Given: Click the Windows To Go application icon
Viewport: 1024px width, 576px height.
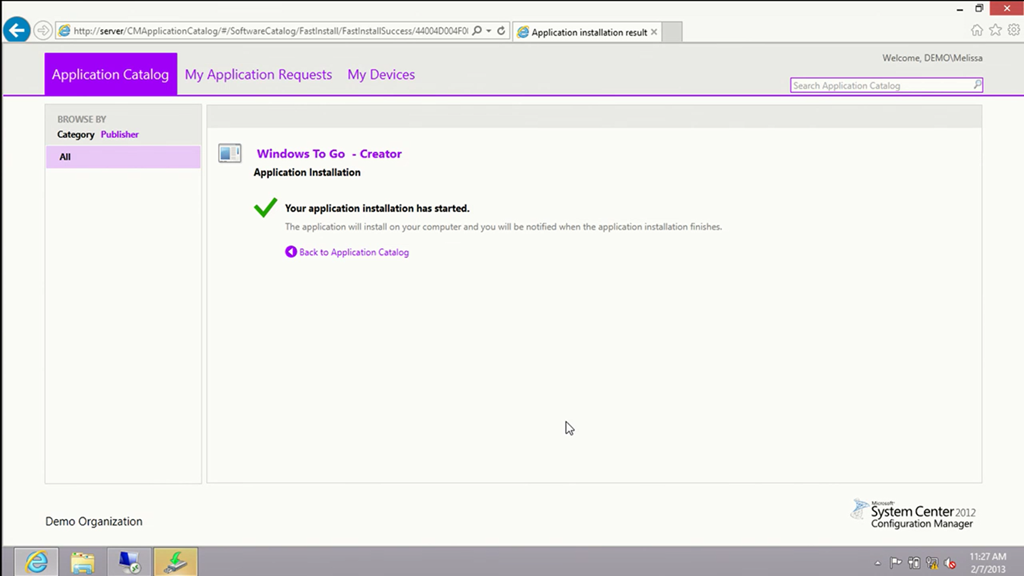Looking at the screenshot, I should 230,153.
